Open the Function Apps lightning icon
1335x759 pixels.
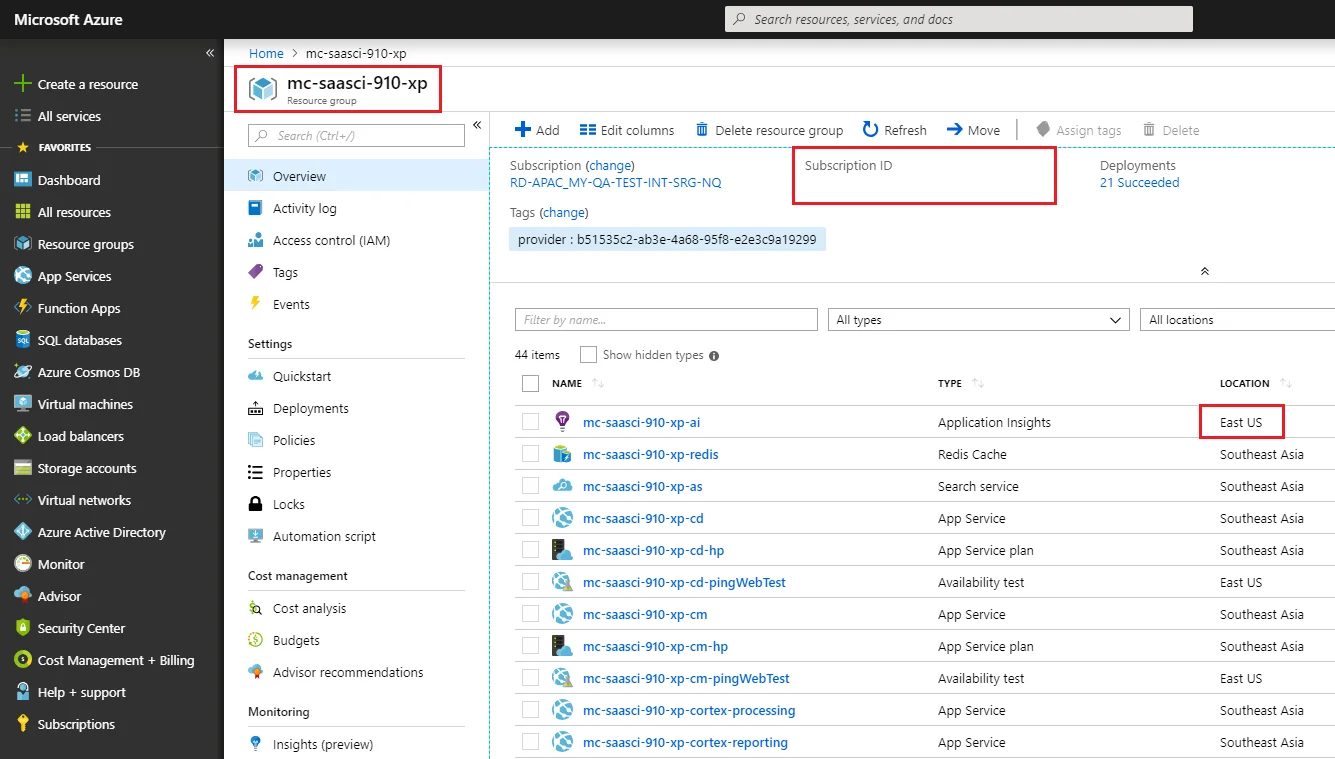click(23, 308)
